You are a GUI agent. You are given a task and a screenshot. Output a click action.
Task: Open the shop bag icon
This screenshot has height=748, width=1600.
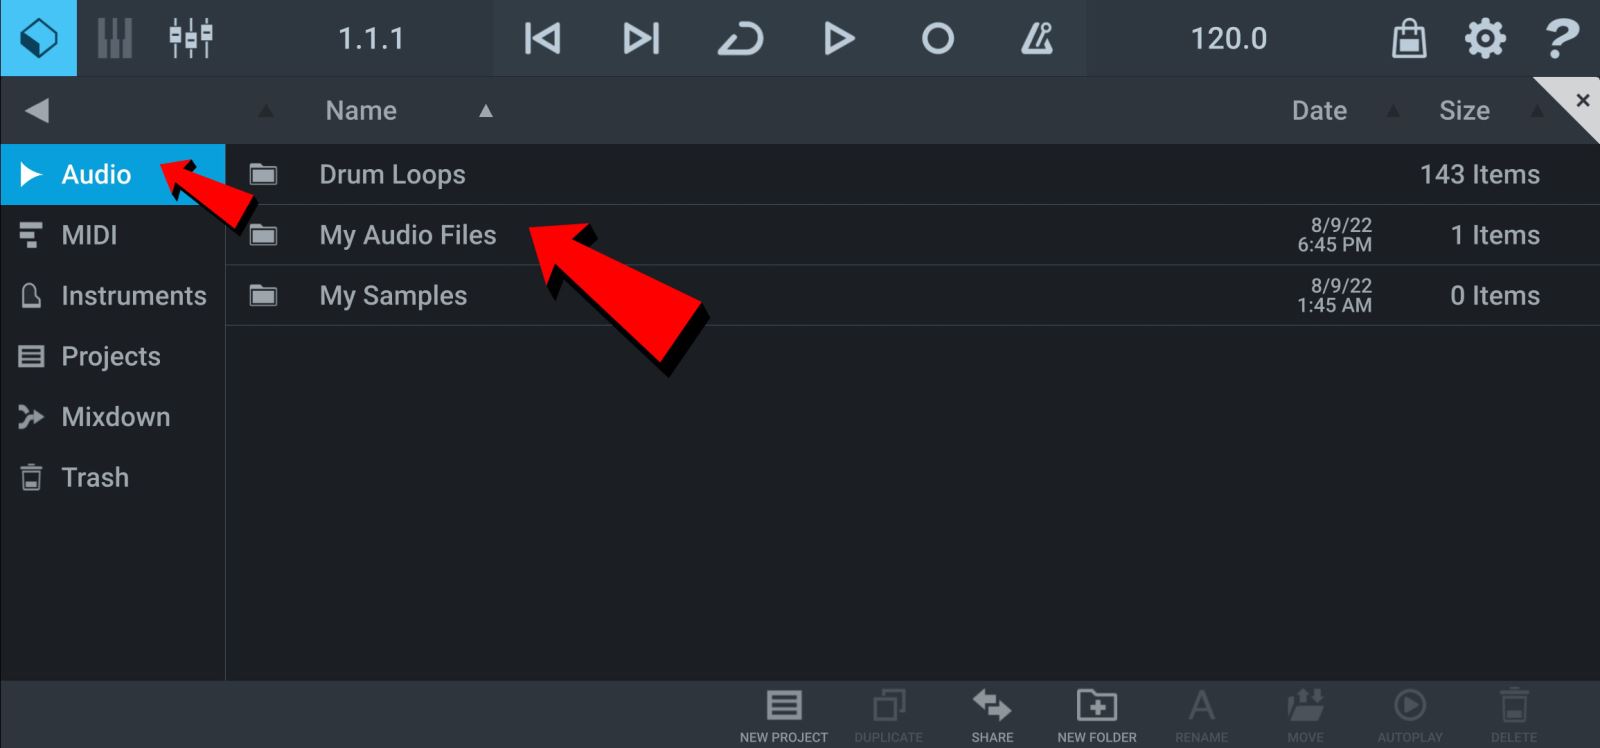1409,39
